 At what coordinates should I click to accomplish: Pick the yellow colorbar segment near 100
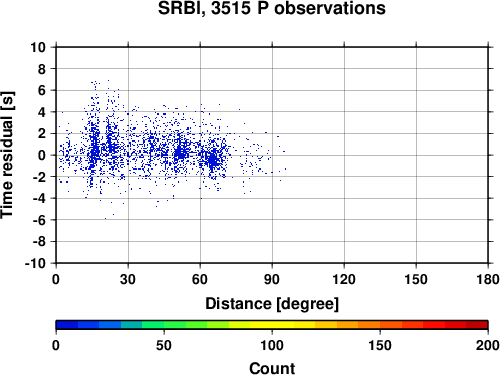click(272, 325)
